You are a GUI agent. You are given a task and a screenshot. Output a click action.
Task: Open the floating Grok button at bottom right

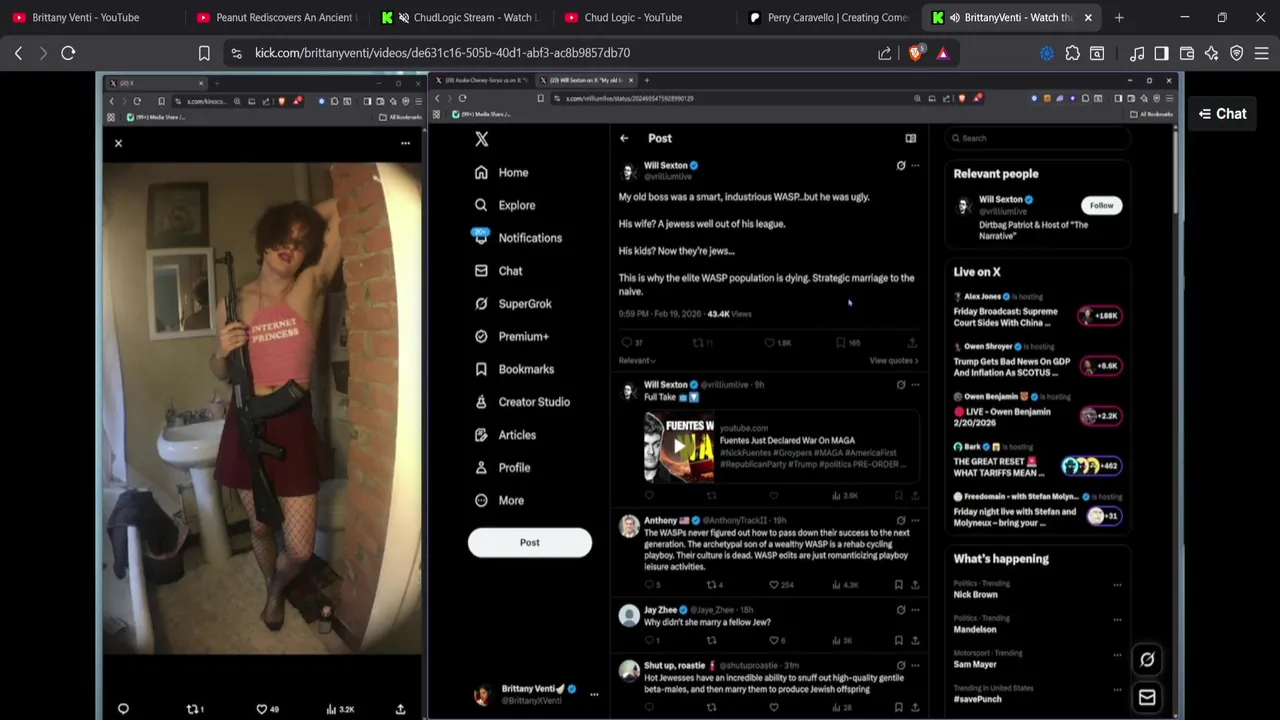(1147, 659)
